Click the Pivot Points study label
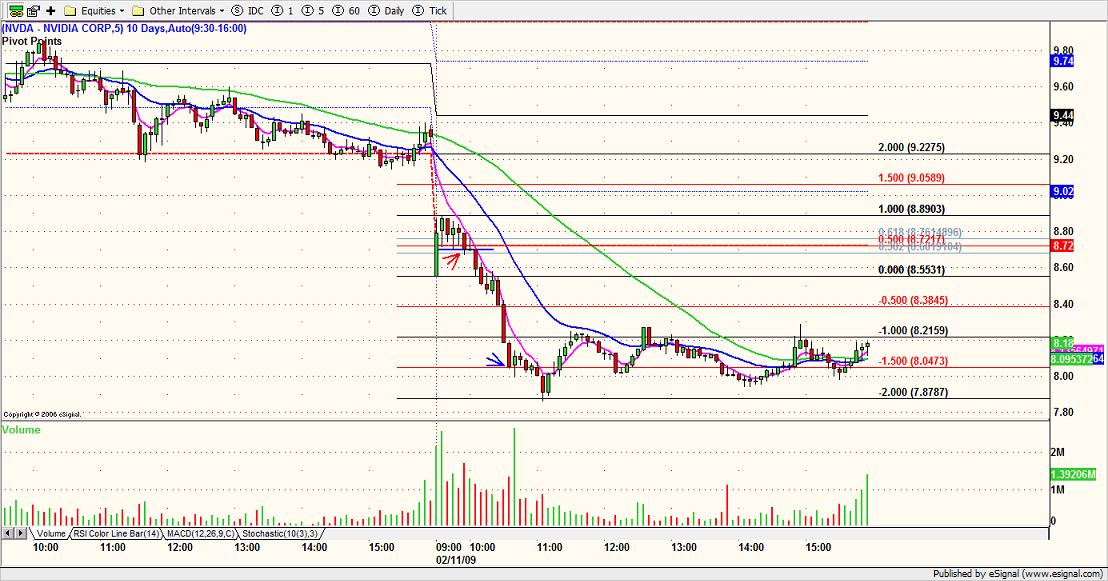The image size is (1108, 581). [32, 41]
